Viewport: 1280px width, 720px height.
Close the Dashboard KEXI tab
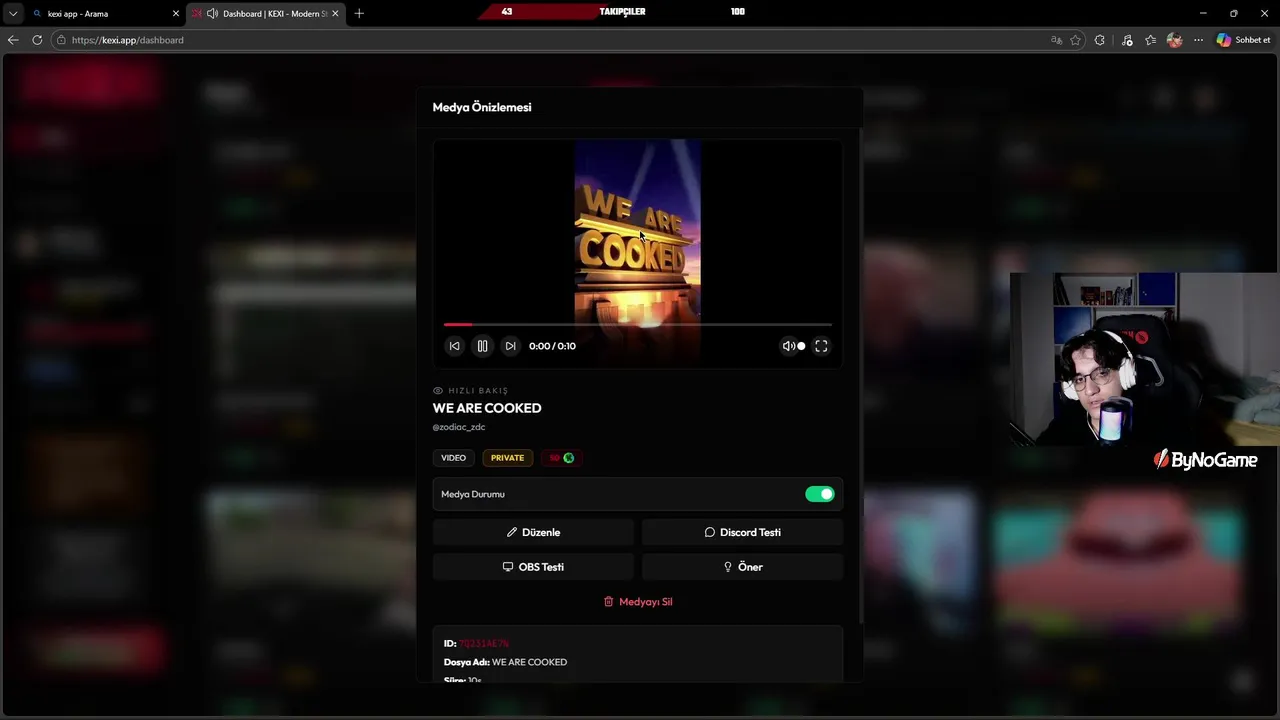pyautogui.click(x=335, y=14)
